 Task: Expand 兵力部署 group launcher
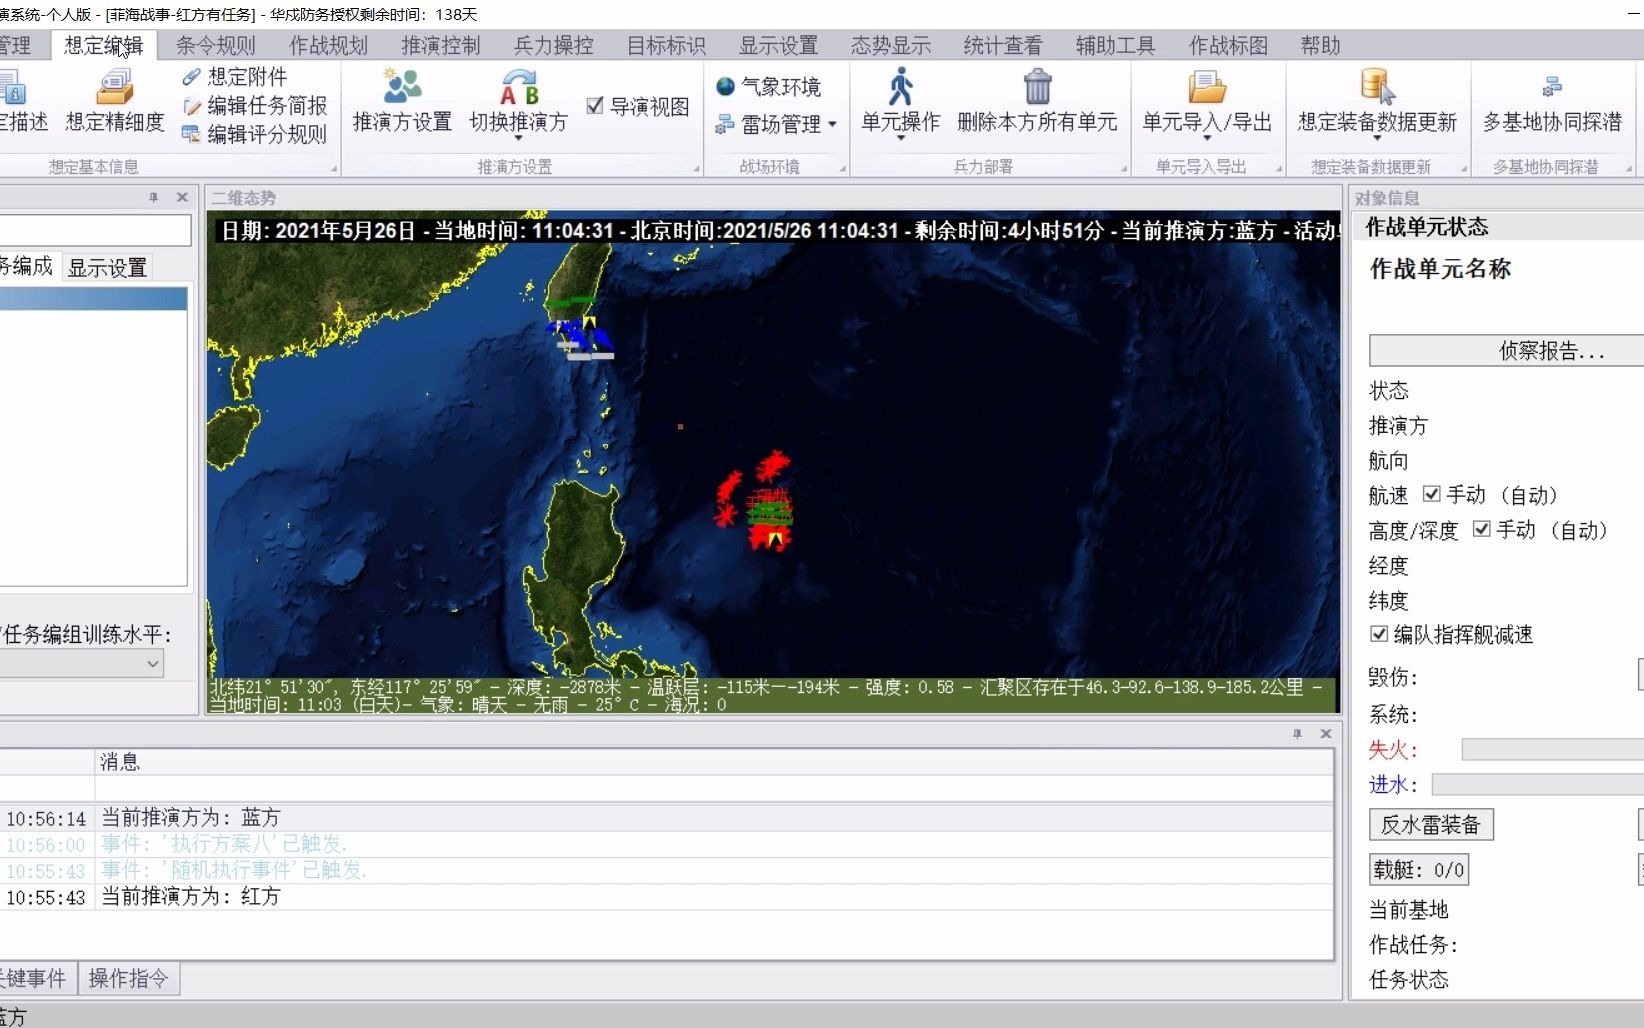click(x=1124, y=169)
